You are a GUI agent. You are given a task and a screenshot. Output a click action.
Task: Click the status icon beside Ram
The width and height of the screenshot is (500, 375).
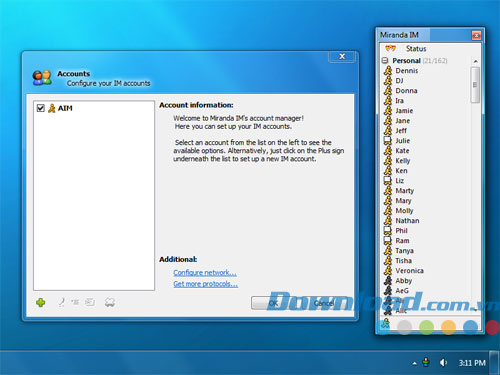[x=388, y=241]
